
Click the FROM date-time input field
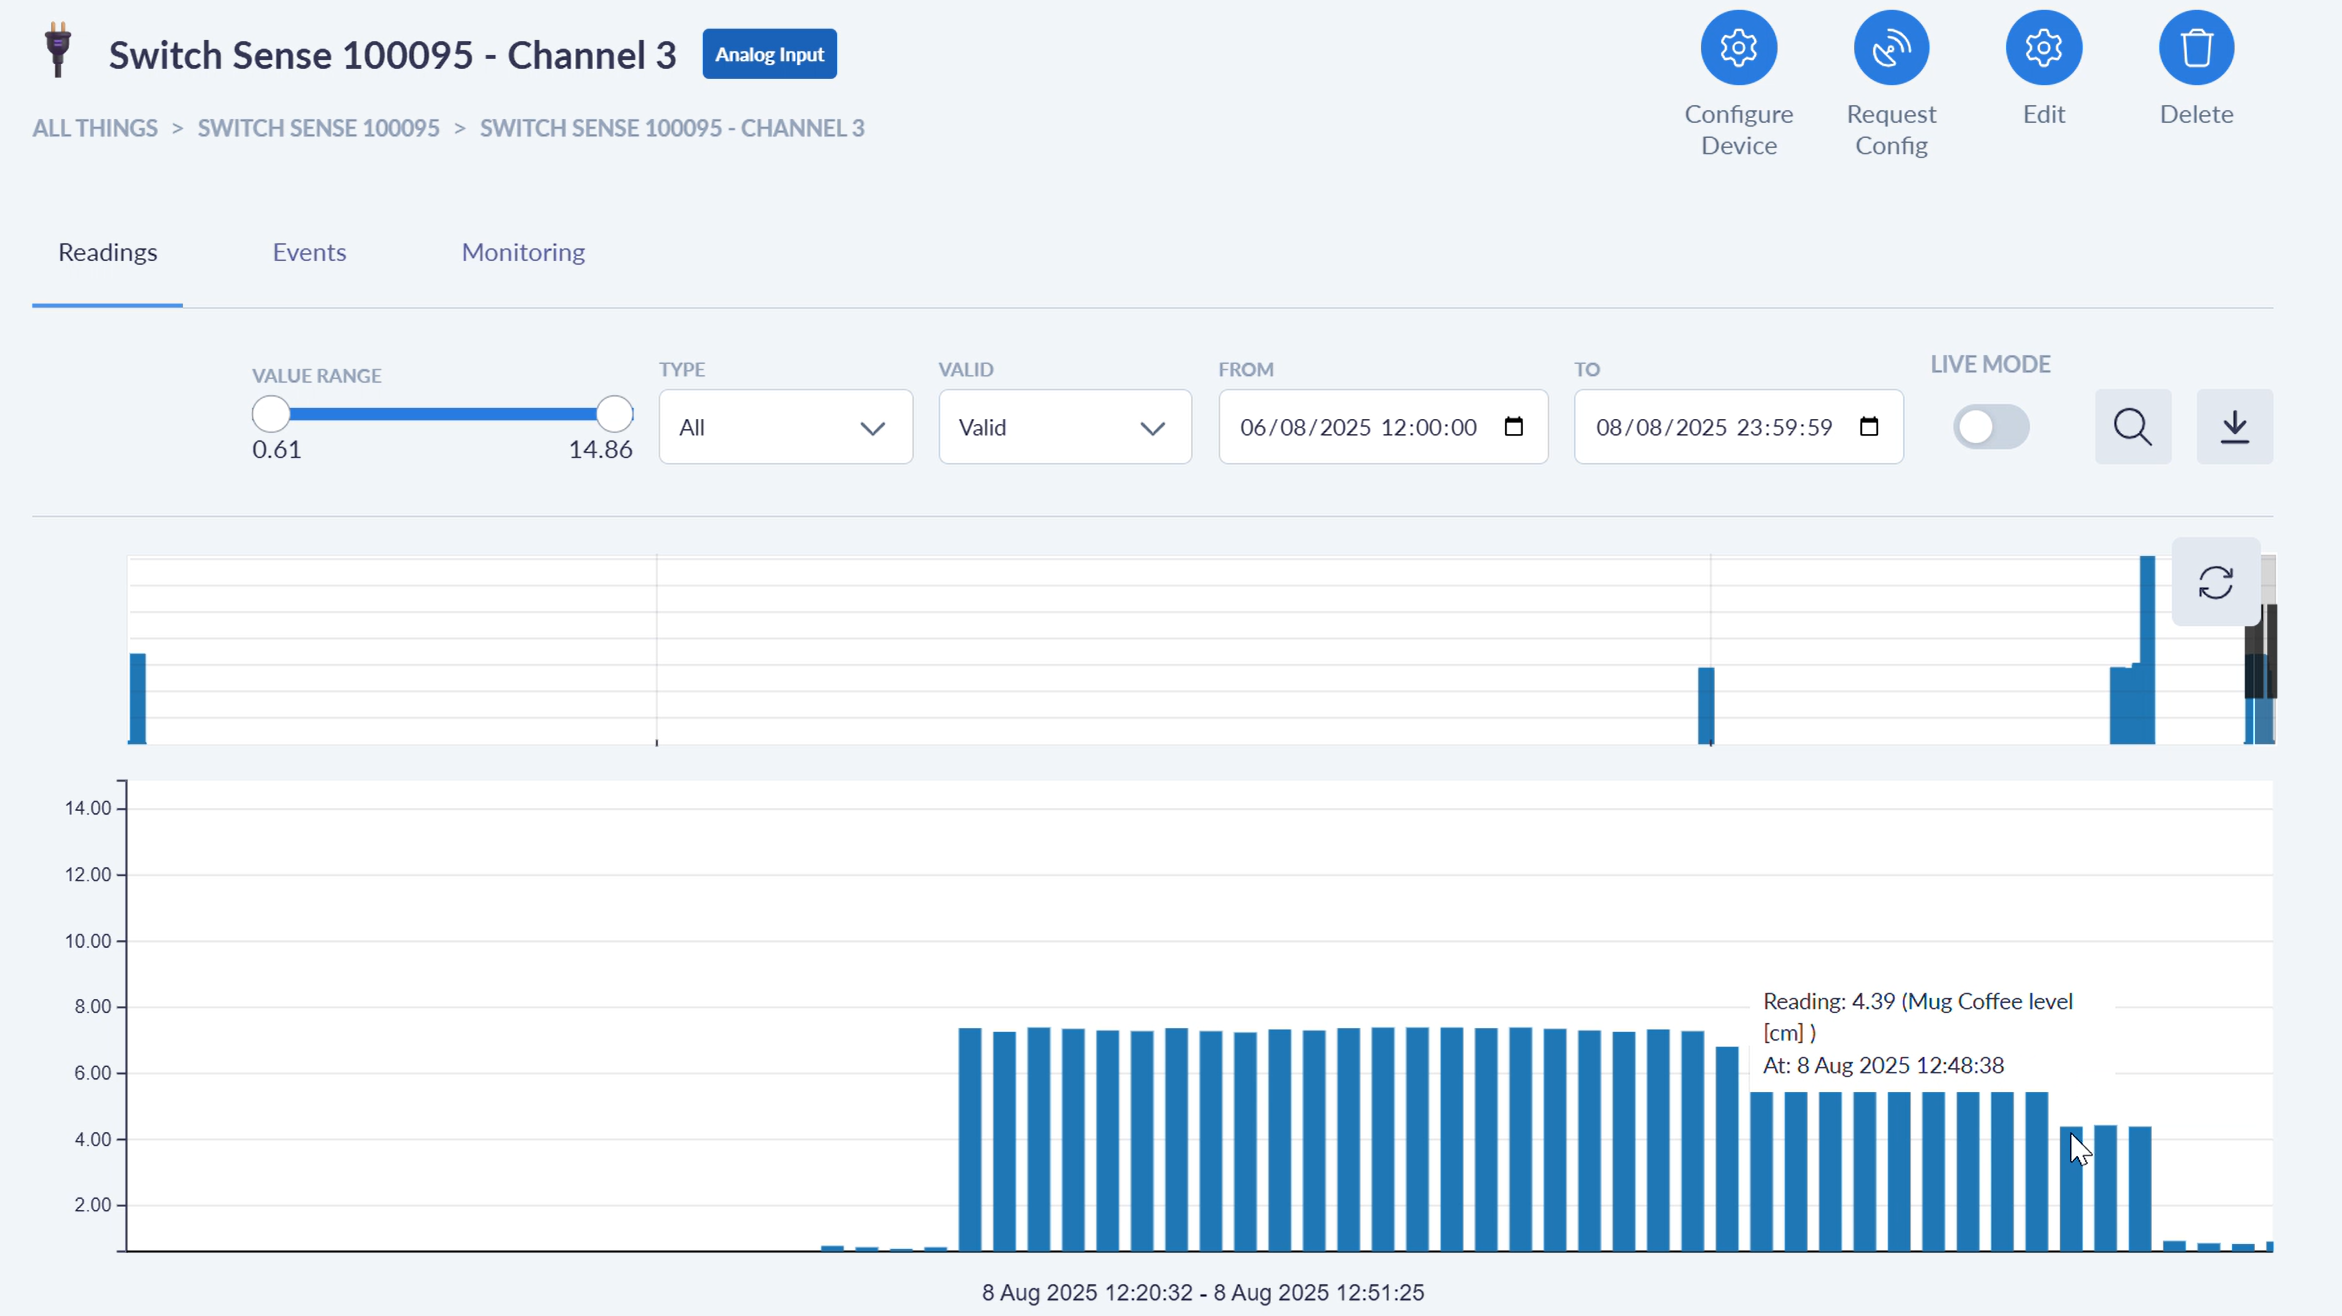(1358, 427)
